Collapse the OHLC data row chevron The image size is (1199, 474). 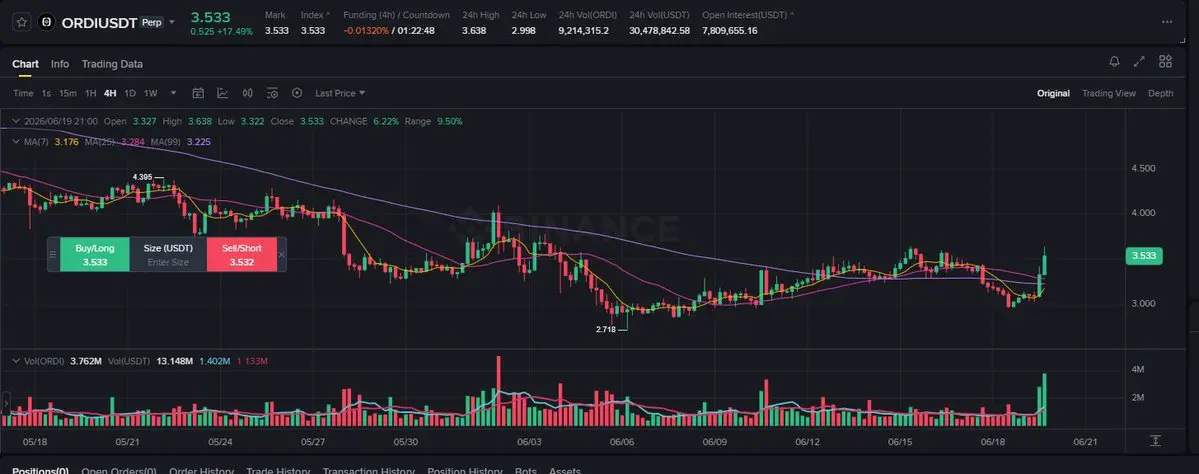pyautogui.click(x=16, y=122)
